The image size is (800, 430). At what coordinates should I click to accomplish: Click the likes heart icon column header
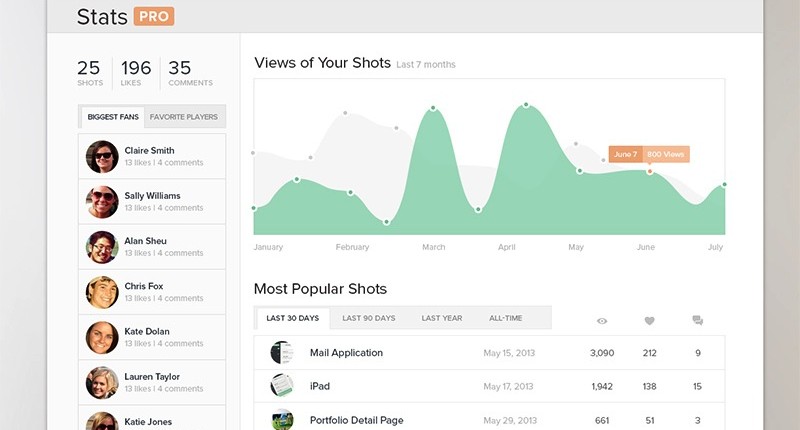point(649,321)
